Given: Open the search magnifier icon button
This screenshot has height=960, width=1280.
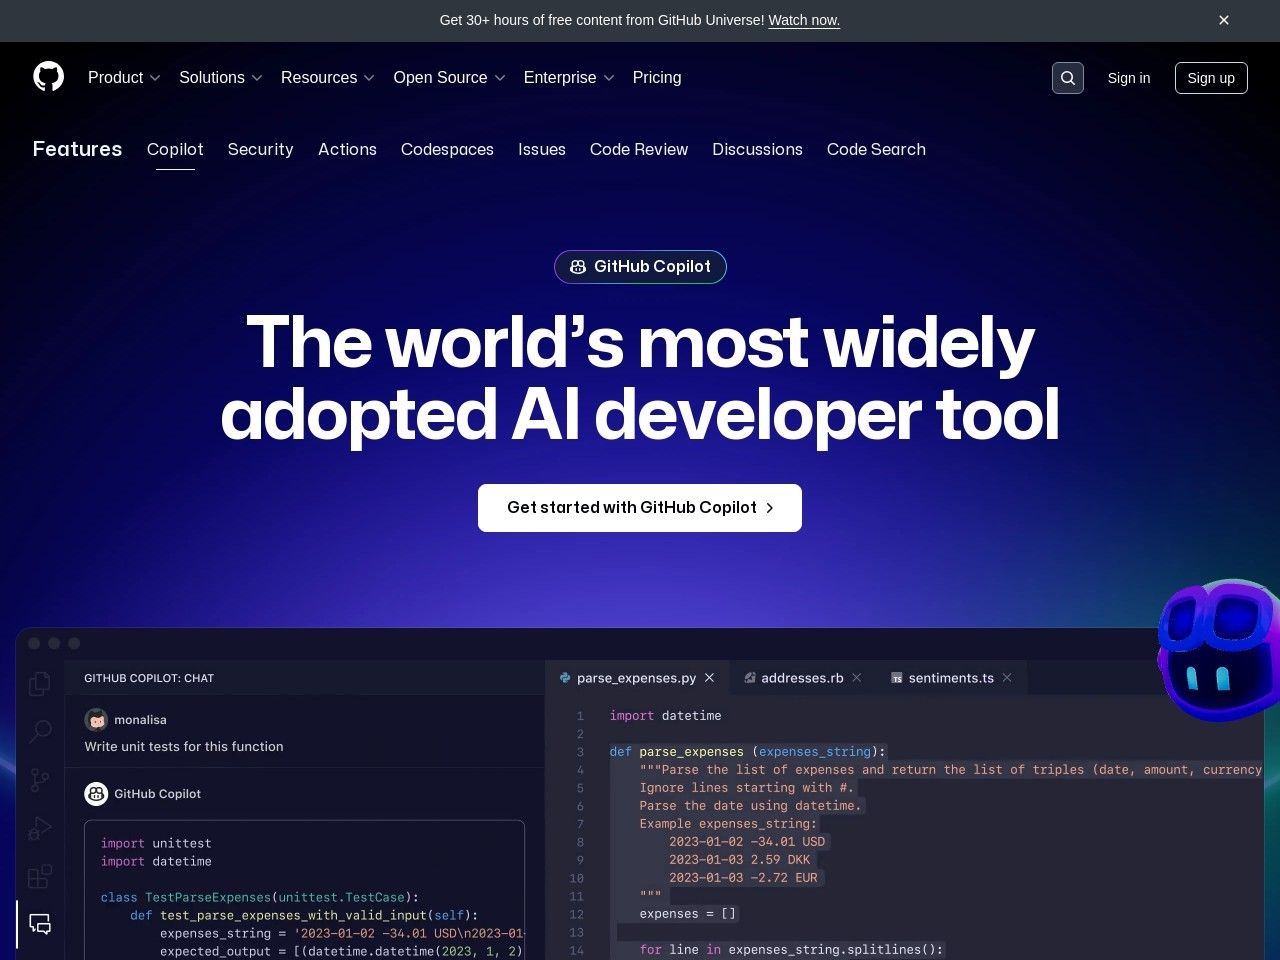Looking at the screenshot, I should coord(1068,78).
